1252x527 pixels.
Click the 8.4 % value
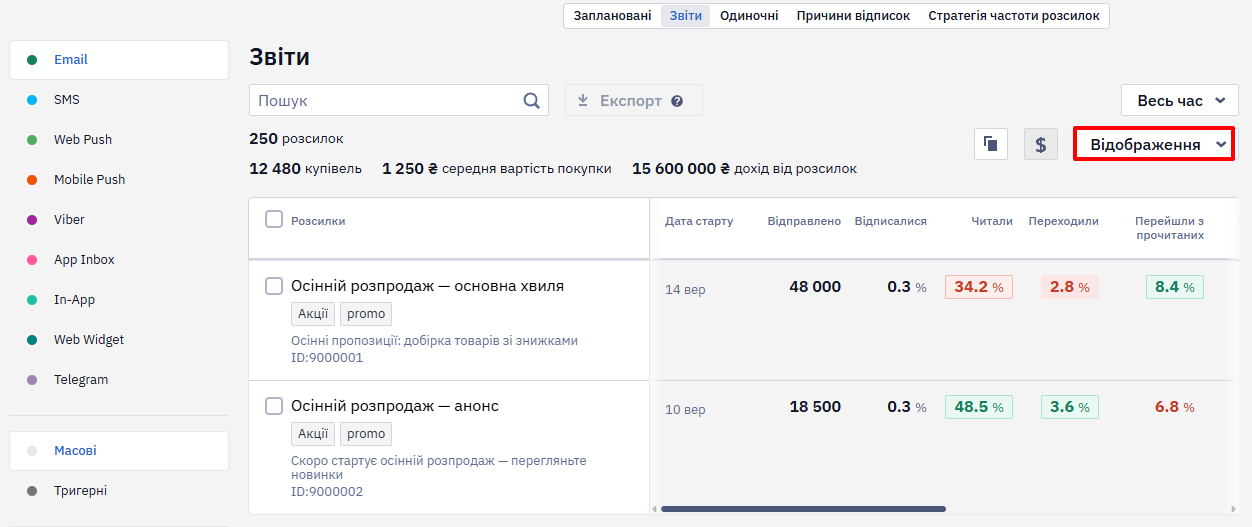[1175, 287]
